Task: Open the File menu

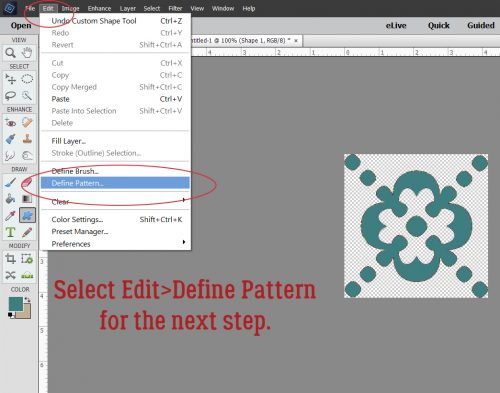Action: [x=30, y=8]
